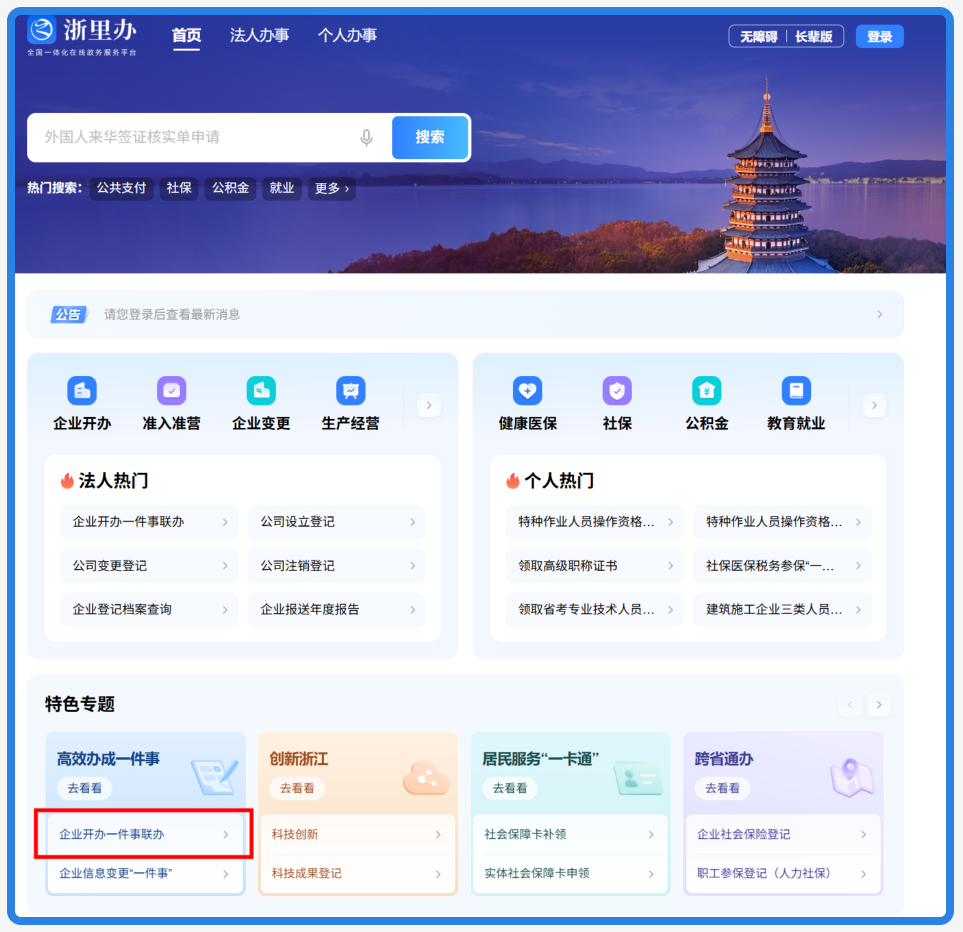Open 社会保障卡补领

click(570, 834)
